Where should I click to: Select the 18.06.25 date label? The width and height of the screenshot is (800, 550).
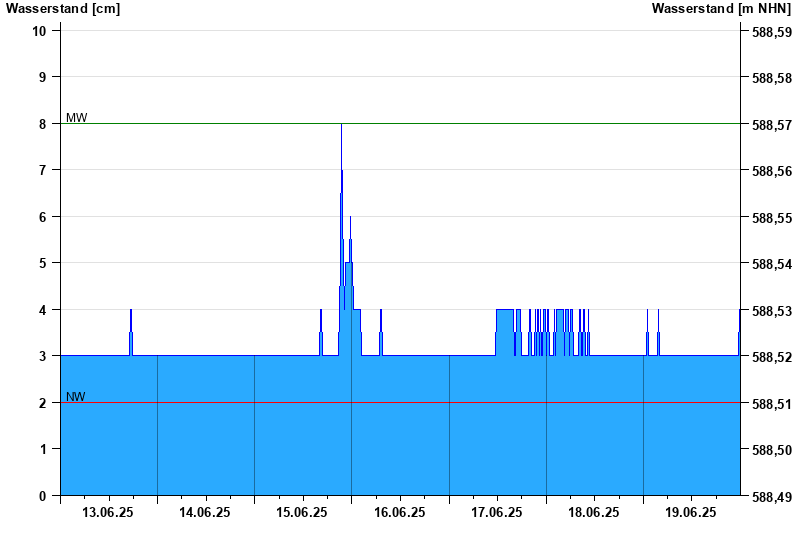point(593,513)
